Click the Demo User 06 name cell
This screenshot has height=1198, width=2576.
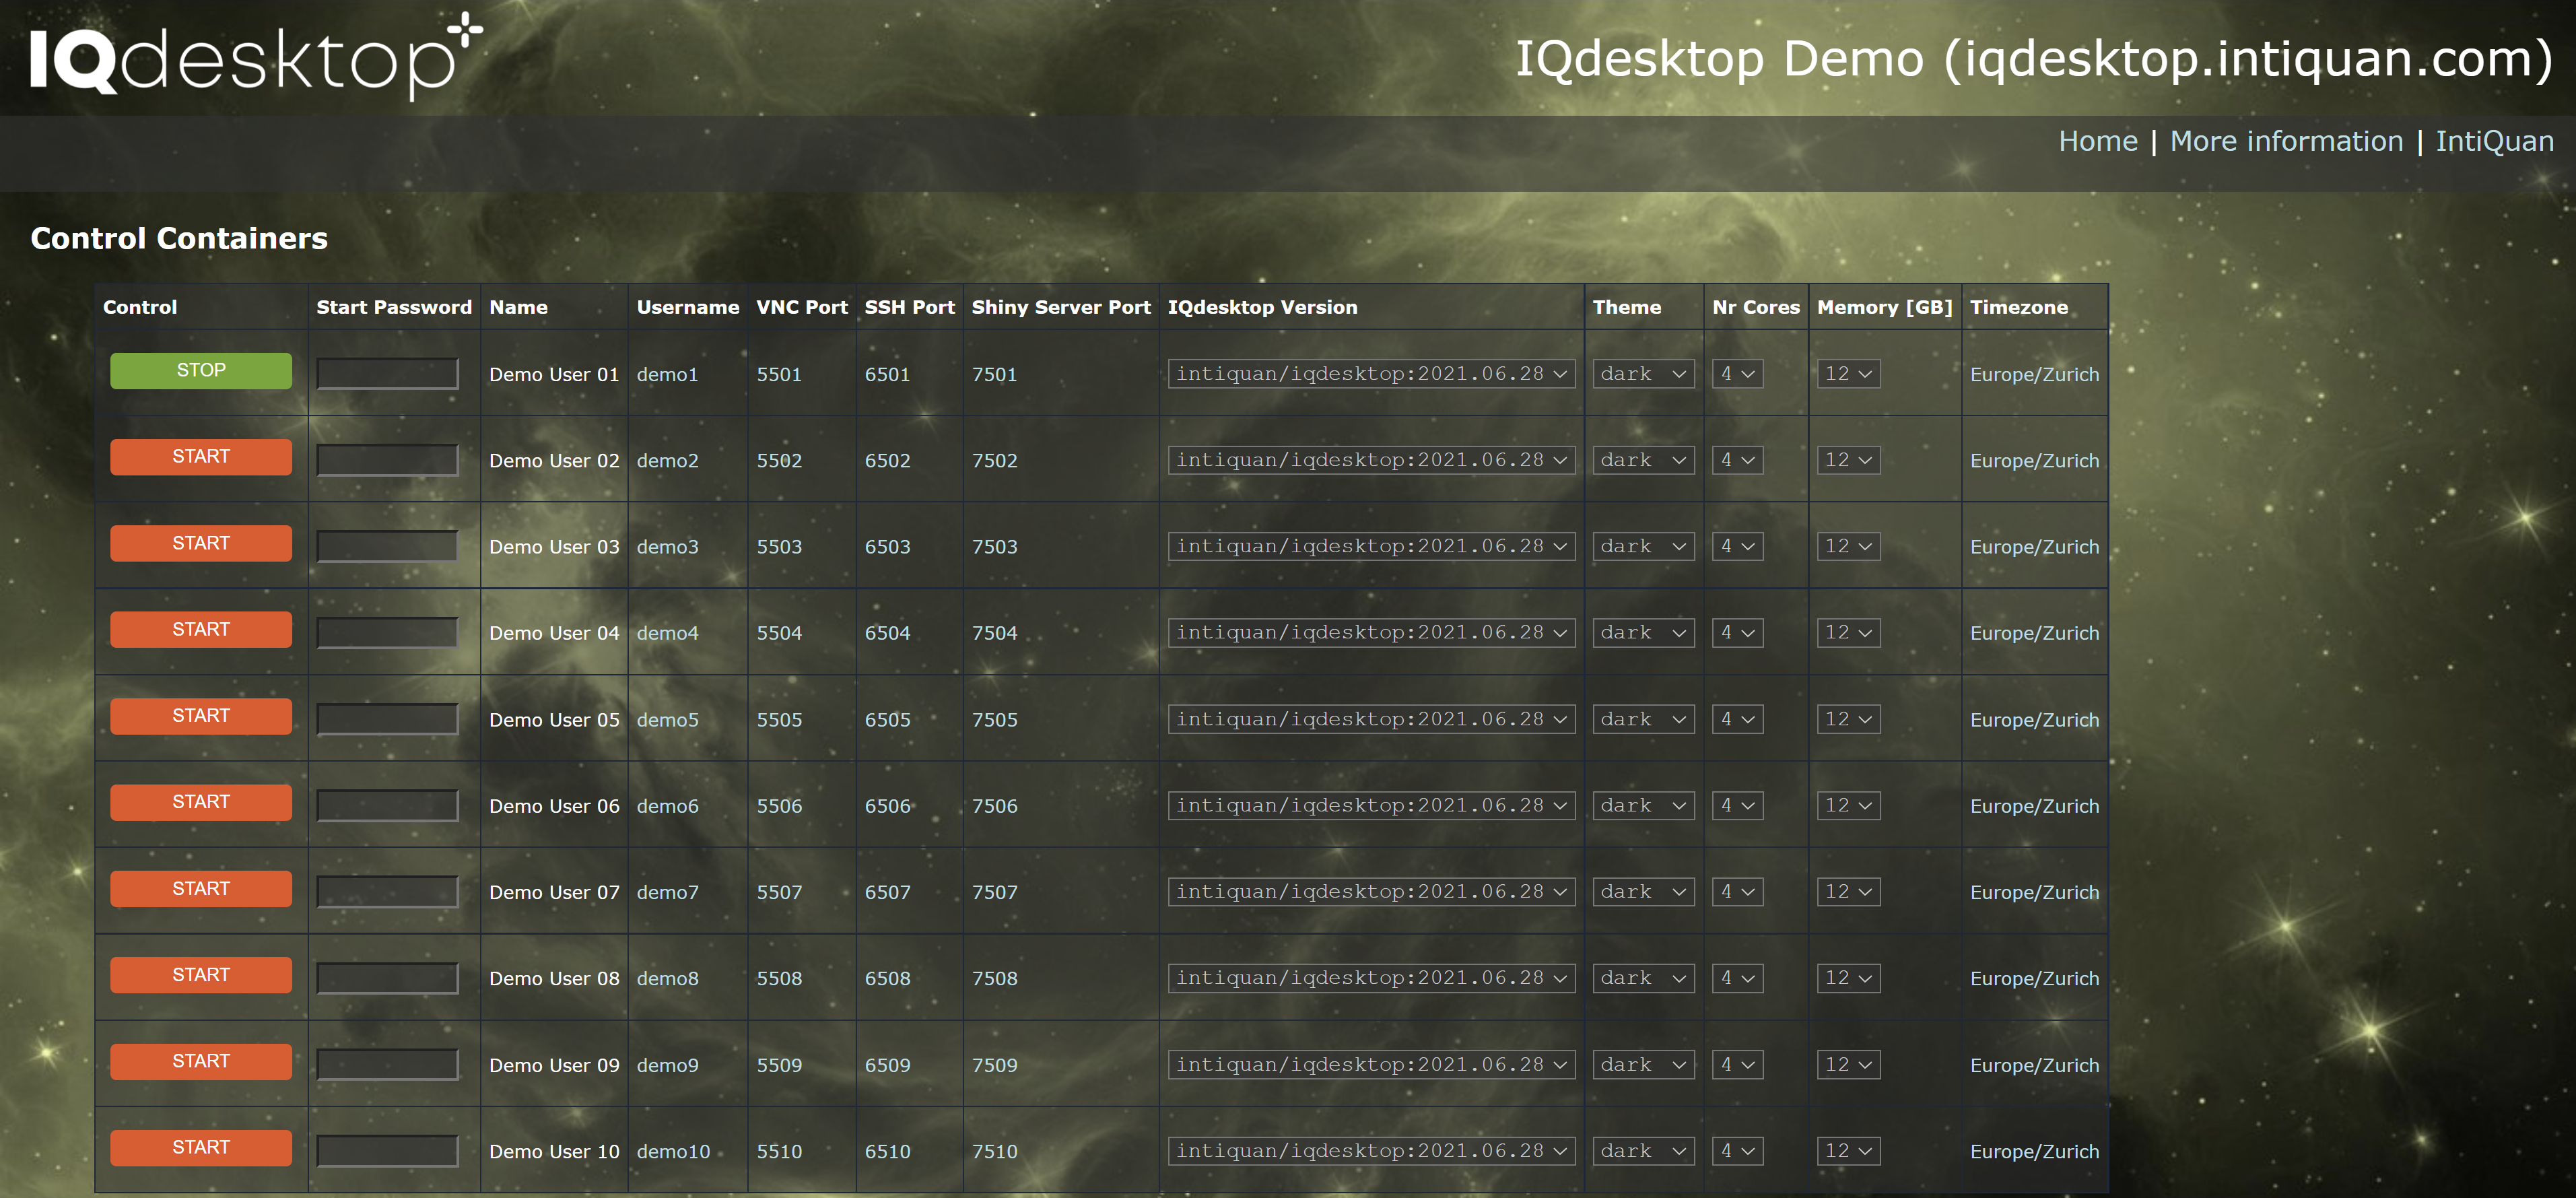[x=554, y=806]
